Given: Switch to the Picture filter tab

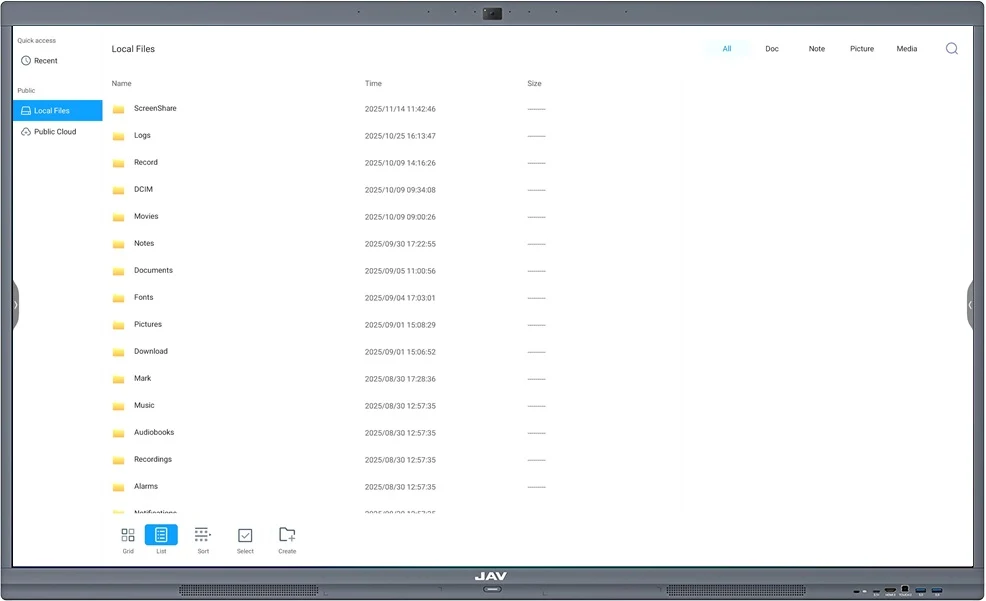Looking at the screenshot, I should [x=861, y=48].
